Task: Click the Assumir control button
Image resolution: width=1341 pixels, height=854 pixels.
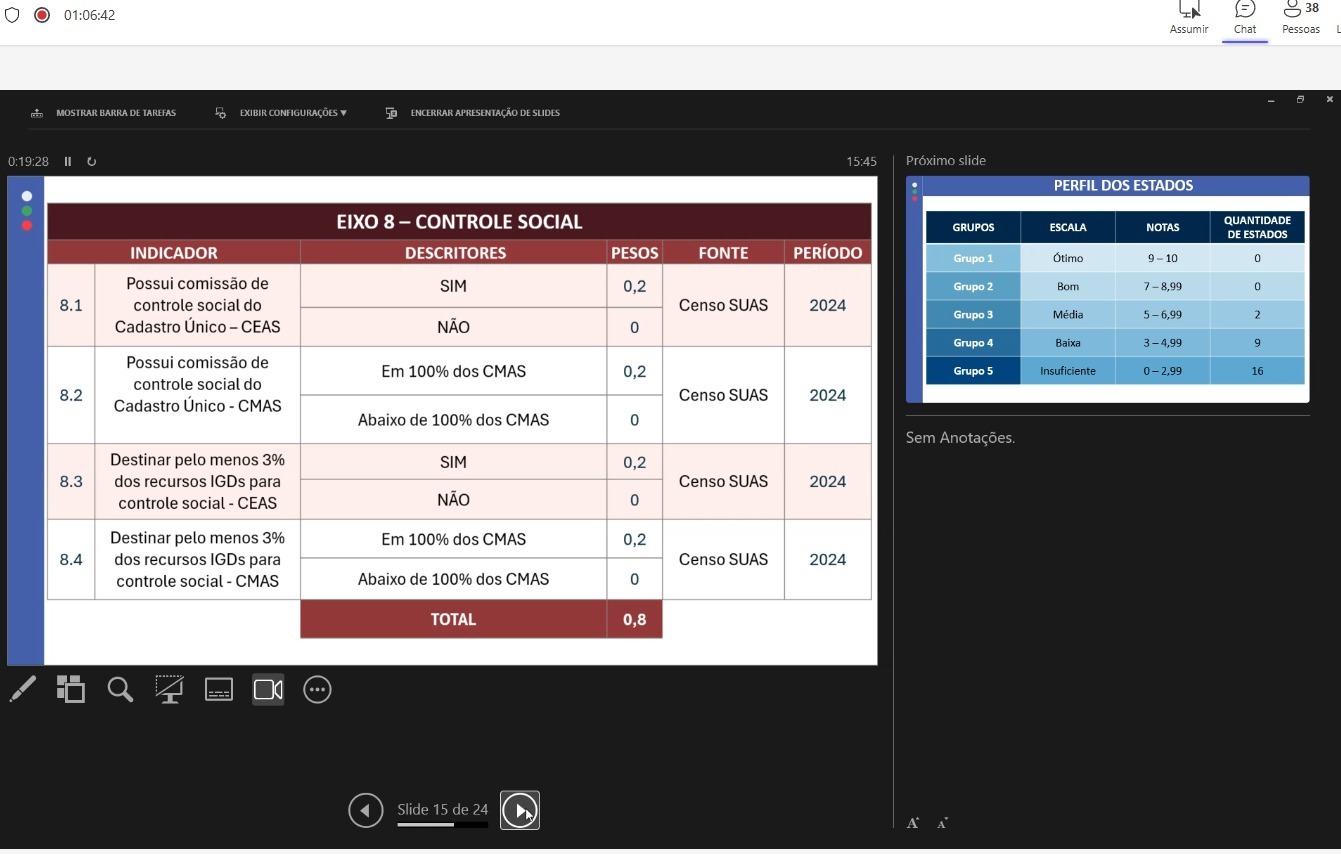Action: [1189, 18]
